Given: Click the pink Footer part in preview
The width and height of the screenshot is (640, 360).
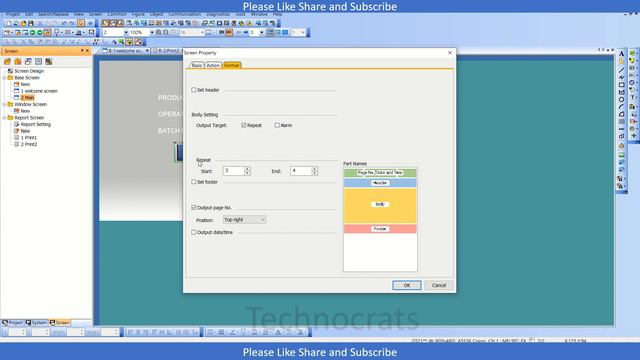Looking at the screenshot, I should [380, 229].
